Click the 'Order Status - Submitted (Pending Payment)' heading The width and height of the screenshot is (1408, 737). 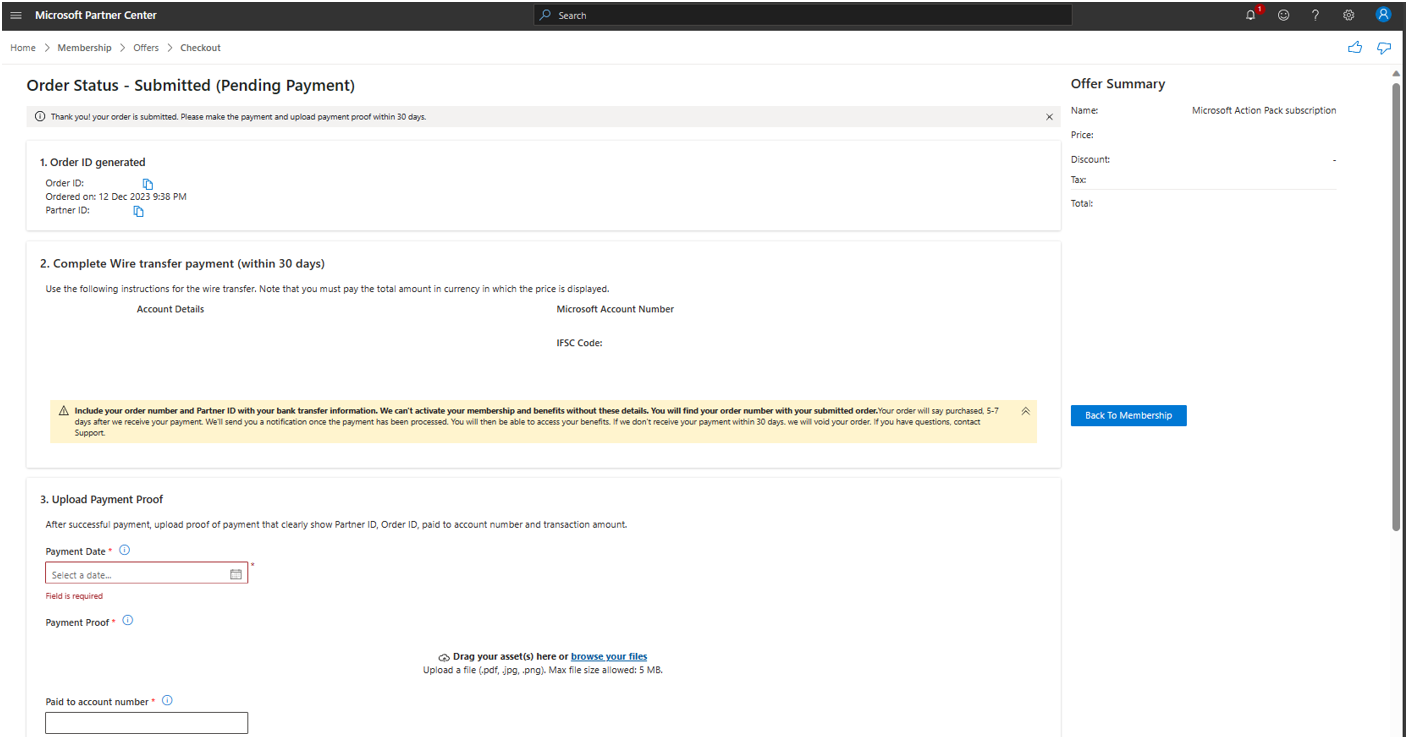click(x=191, y=86)
